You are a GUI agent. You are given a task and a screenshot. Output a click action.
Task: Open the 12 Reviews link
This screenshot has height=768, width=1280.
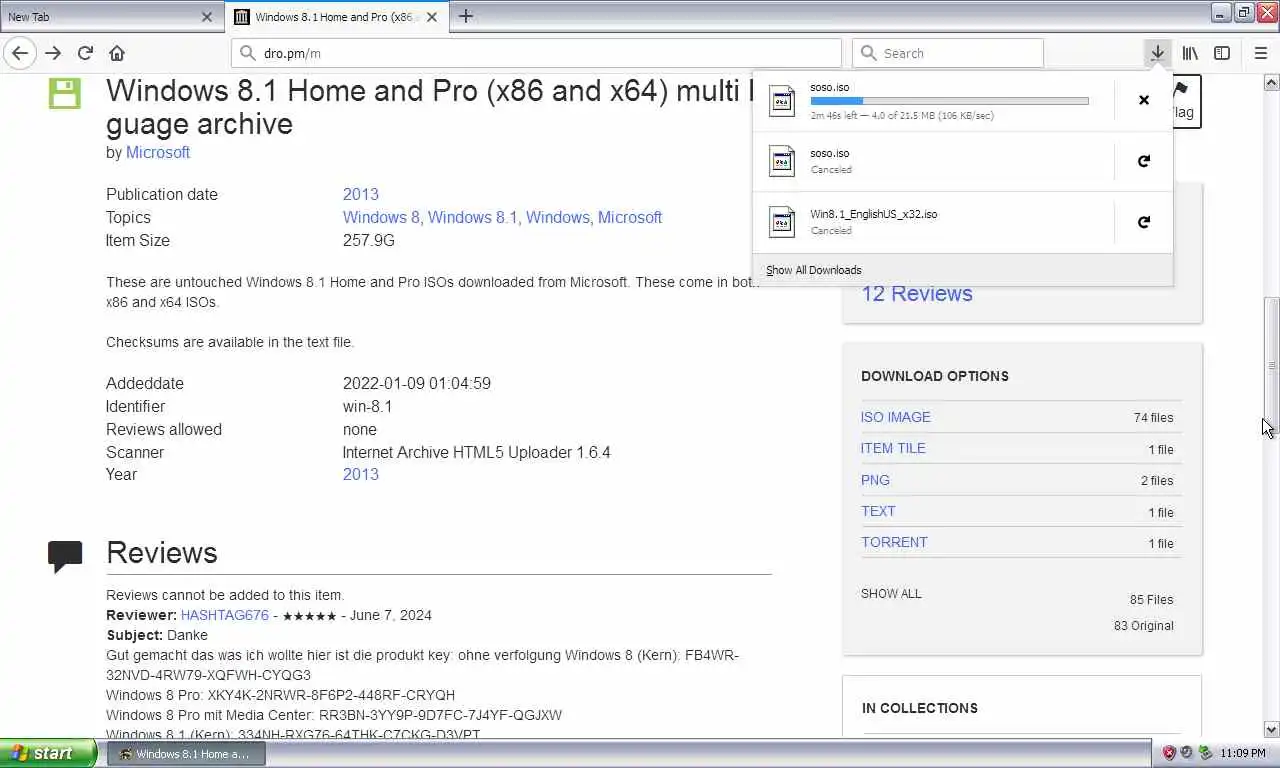point(917,293)
